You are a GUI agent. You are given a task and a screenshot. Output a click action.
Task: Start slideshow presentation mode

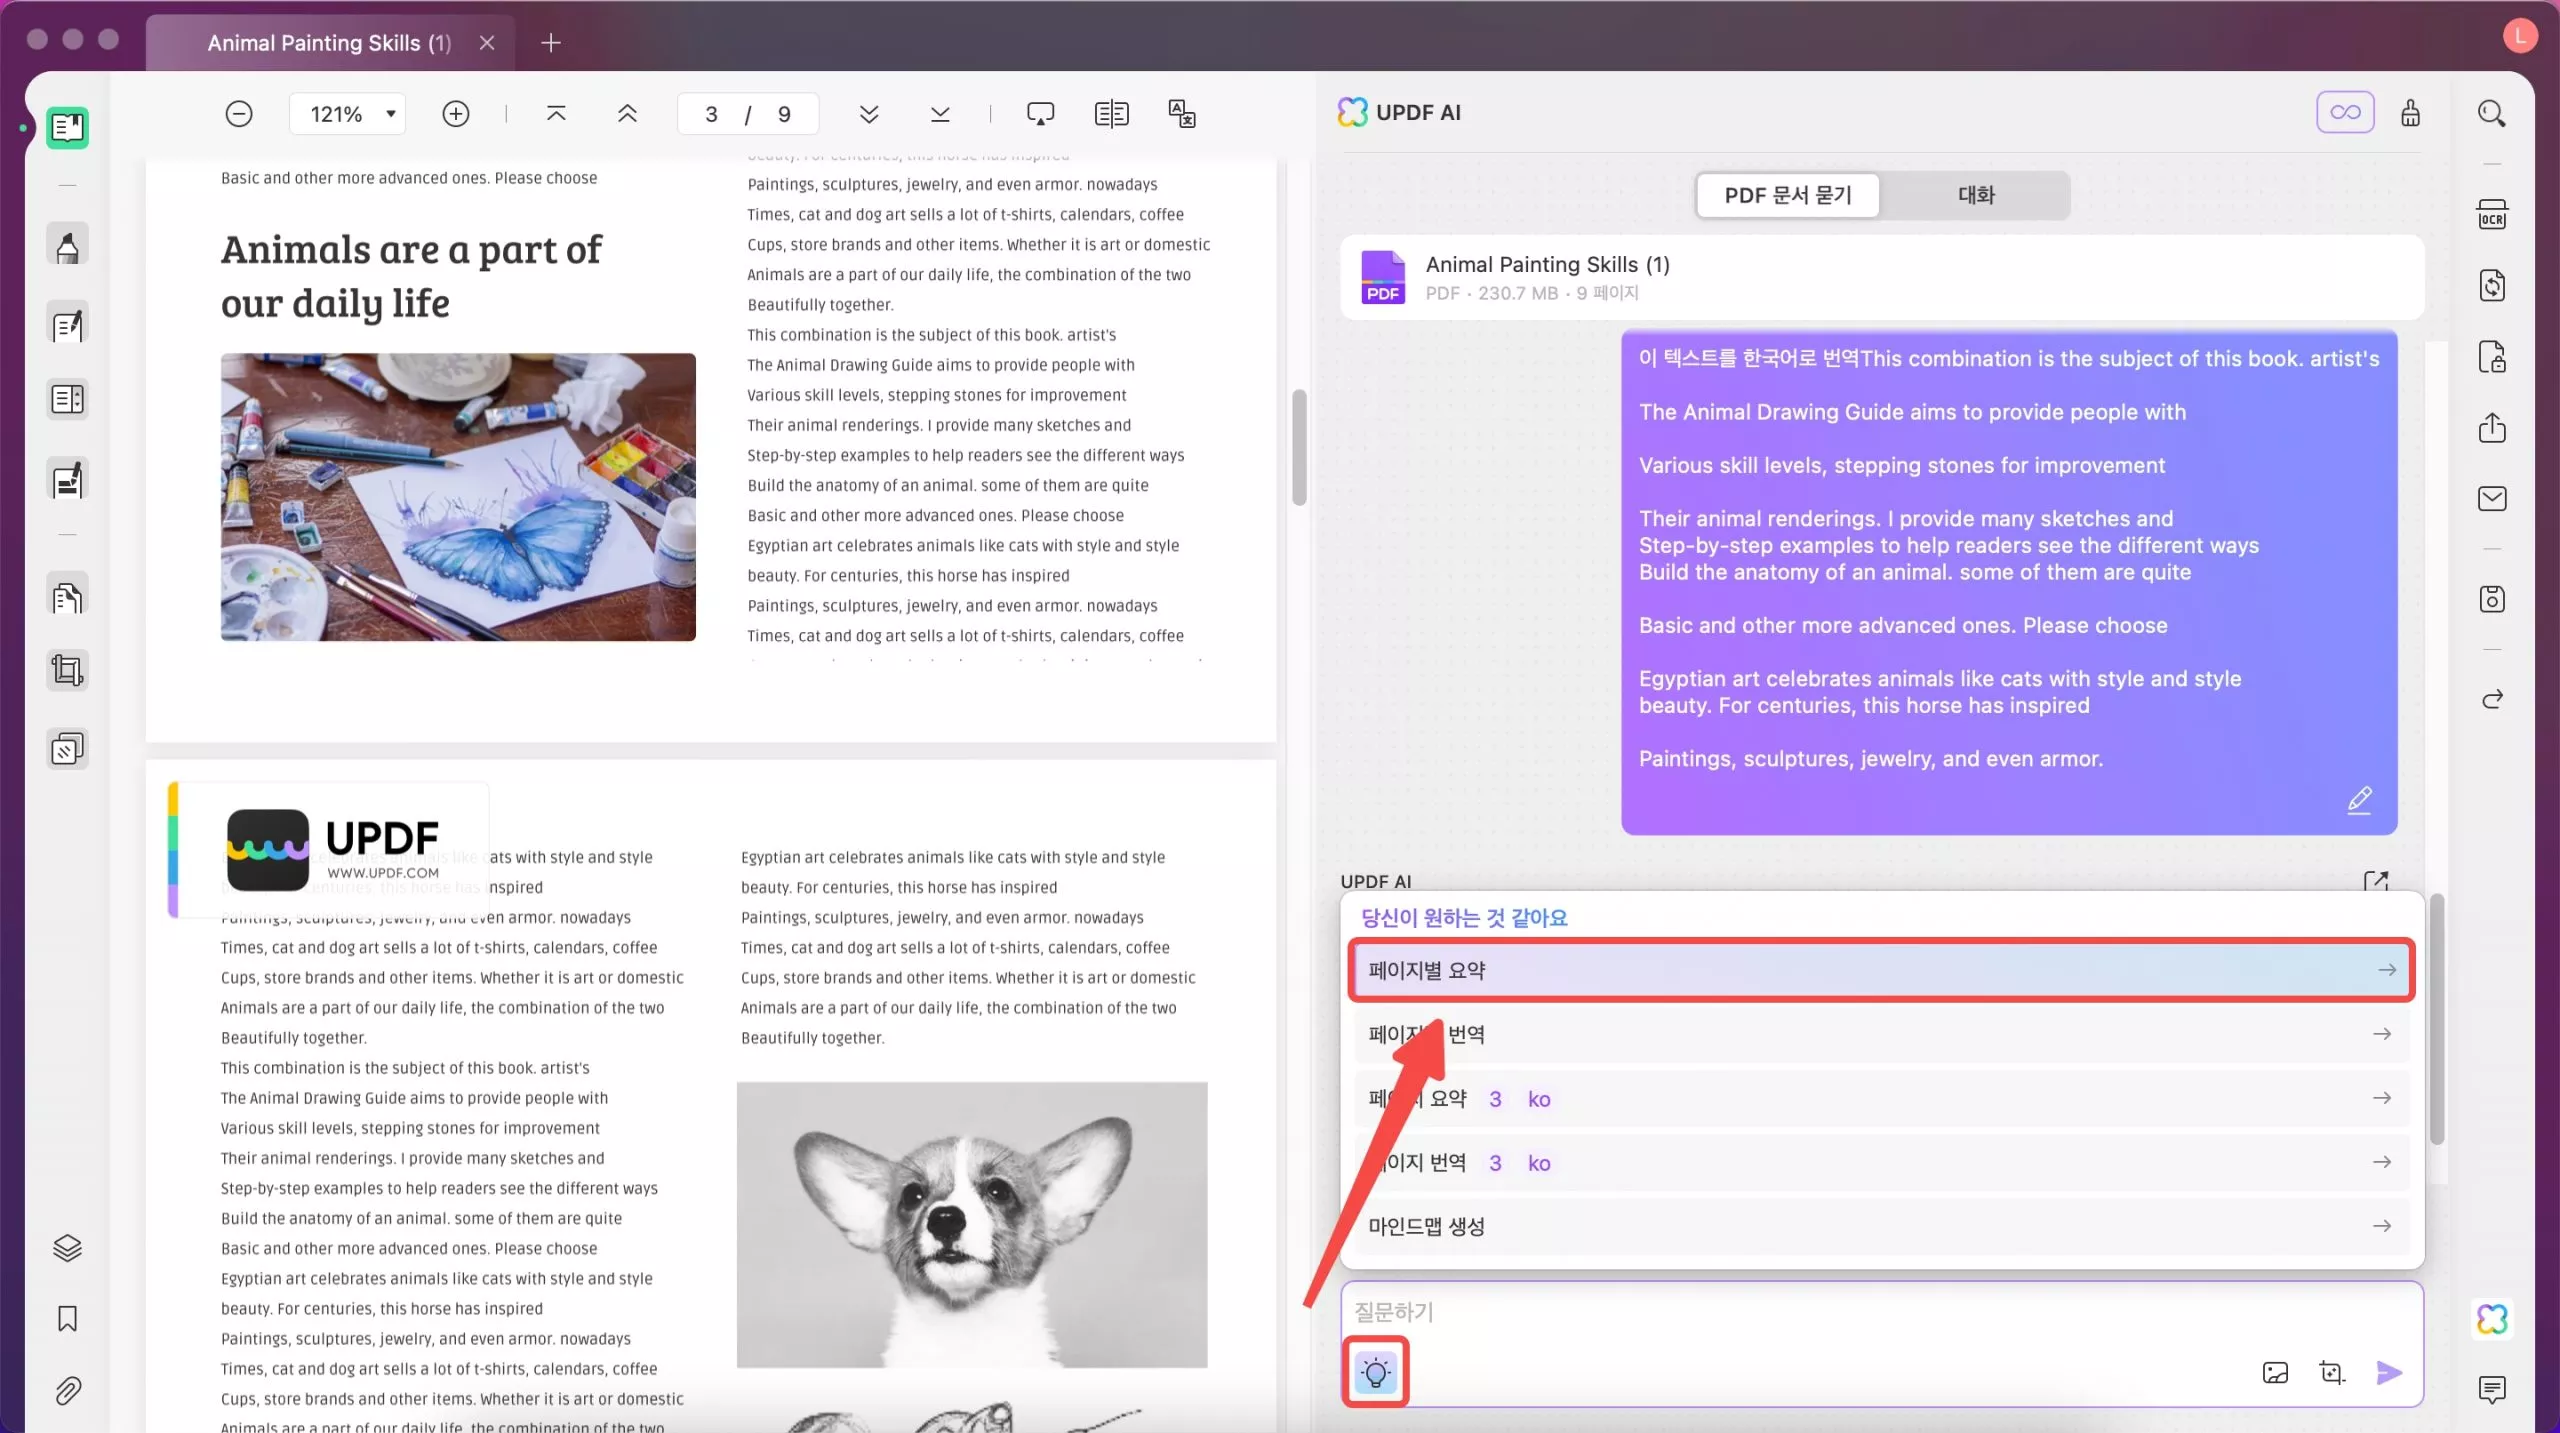point(1041,114)
